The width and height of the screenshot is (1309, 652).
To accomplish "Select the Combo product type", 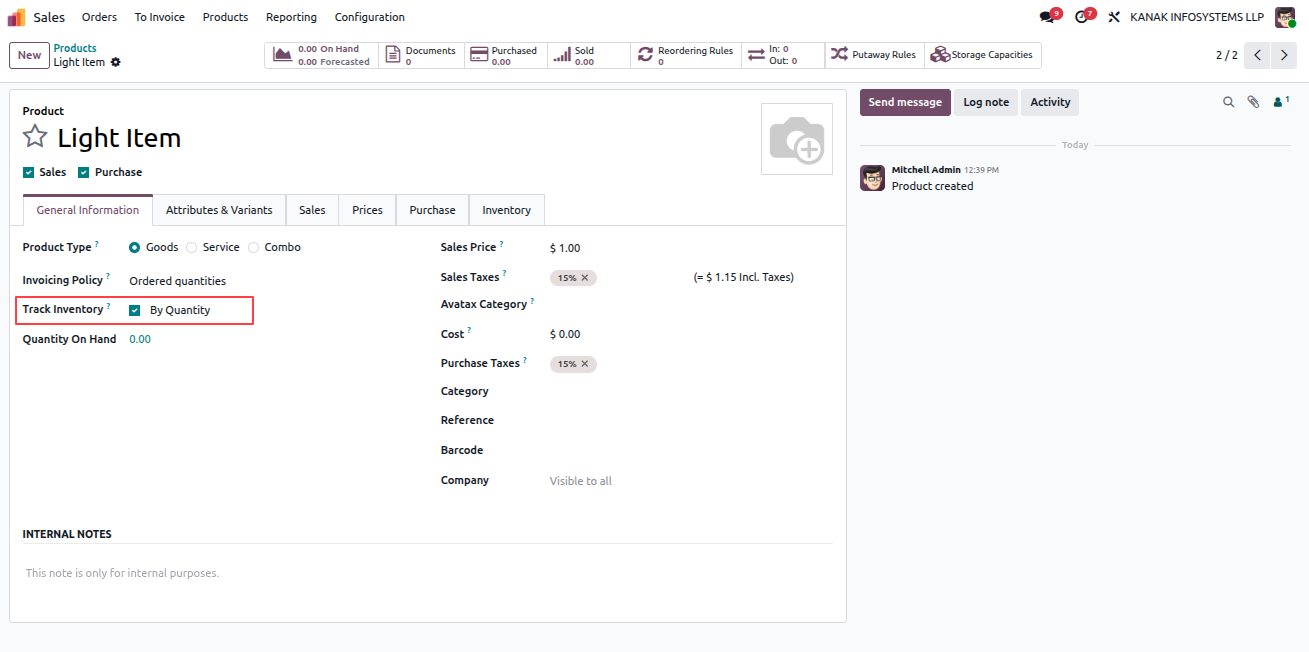I will point(254,247).
